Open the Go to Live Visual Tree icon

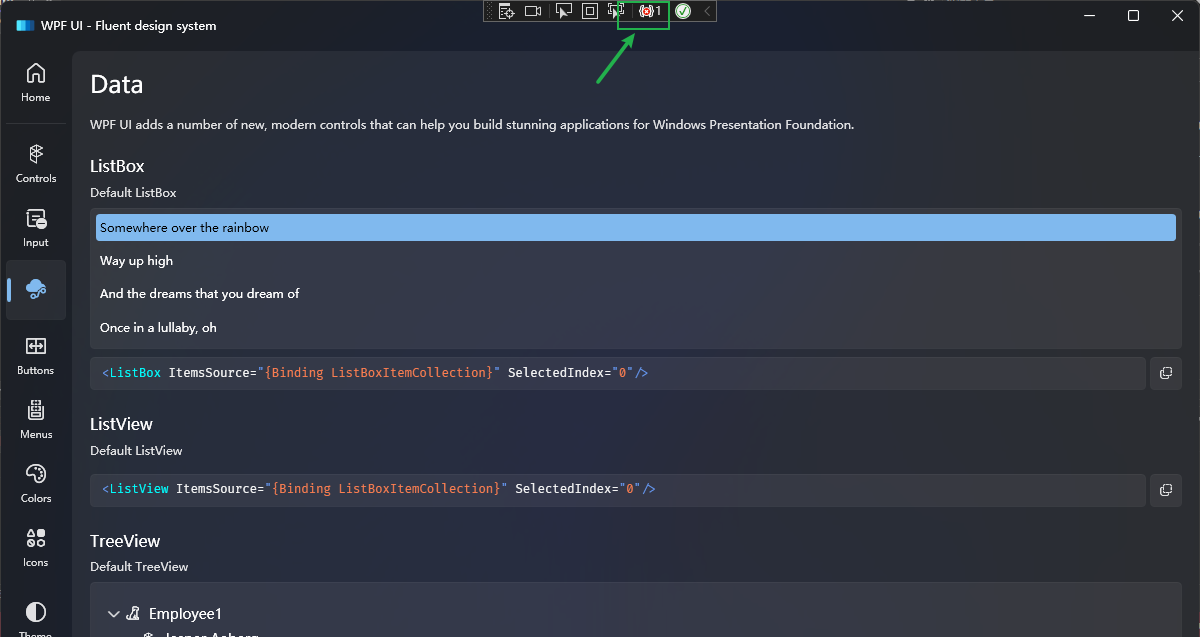[506, 11]
